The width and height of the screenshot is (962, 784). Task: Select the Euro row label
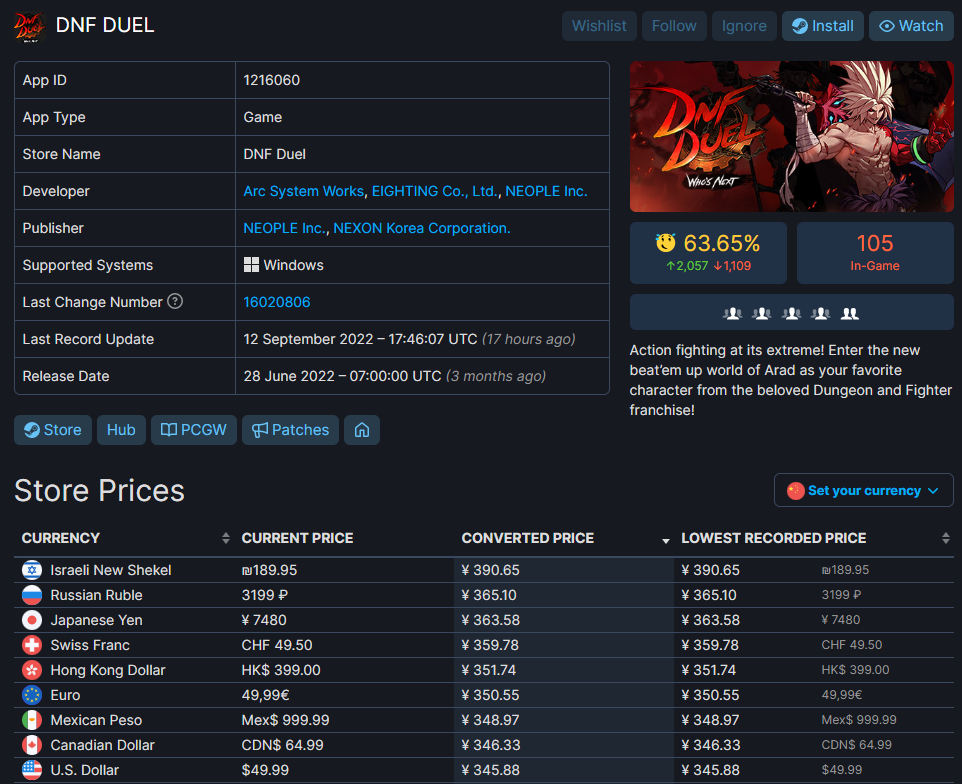(x=65, y=695)
